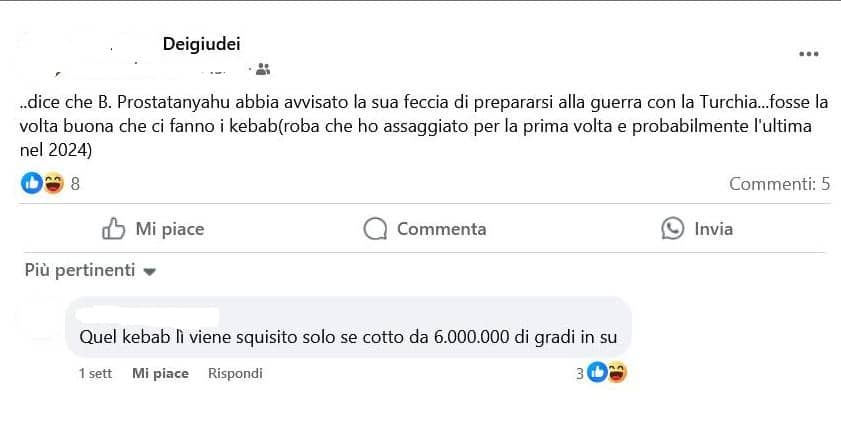Click the 1 sett comment timestamp
The image size is (841, 435).
[x=96, y=373]
